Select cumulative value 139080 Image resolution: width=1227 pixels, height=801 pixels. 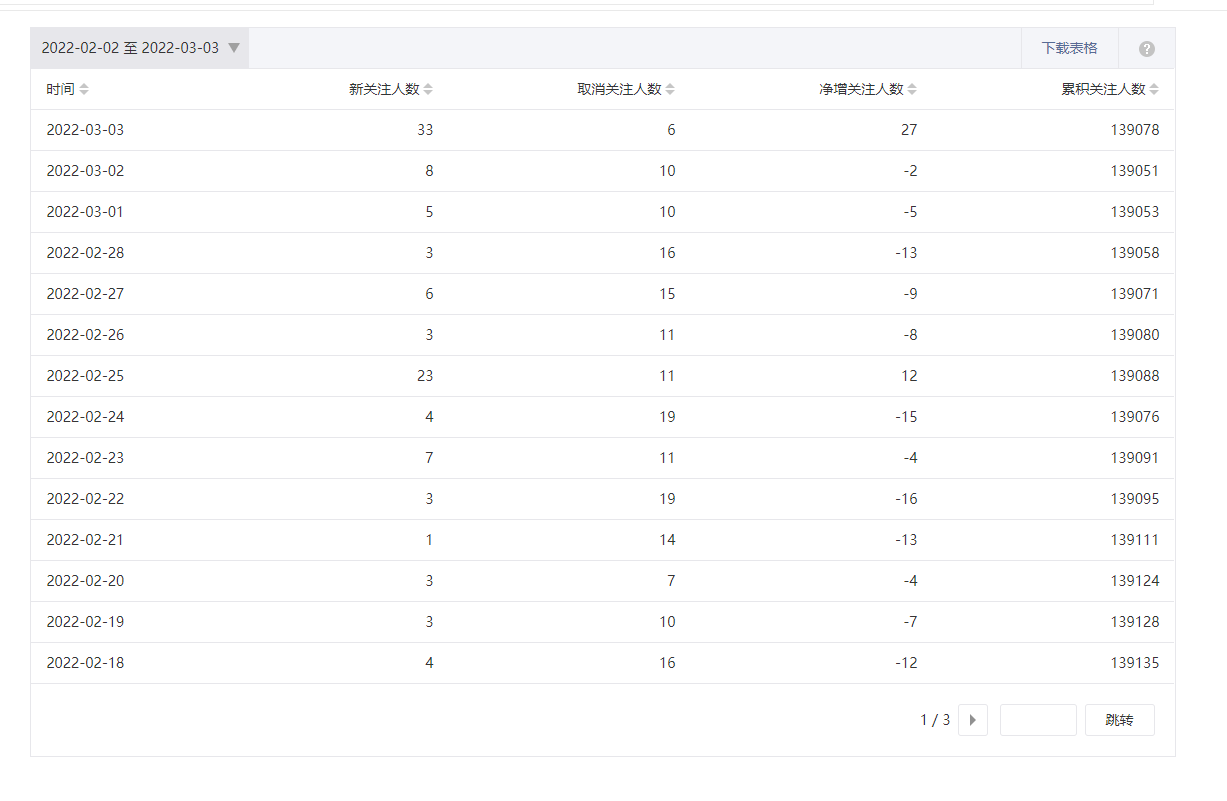click(1135, 335)
